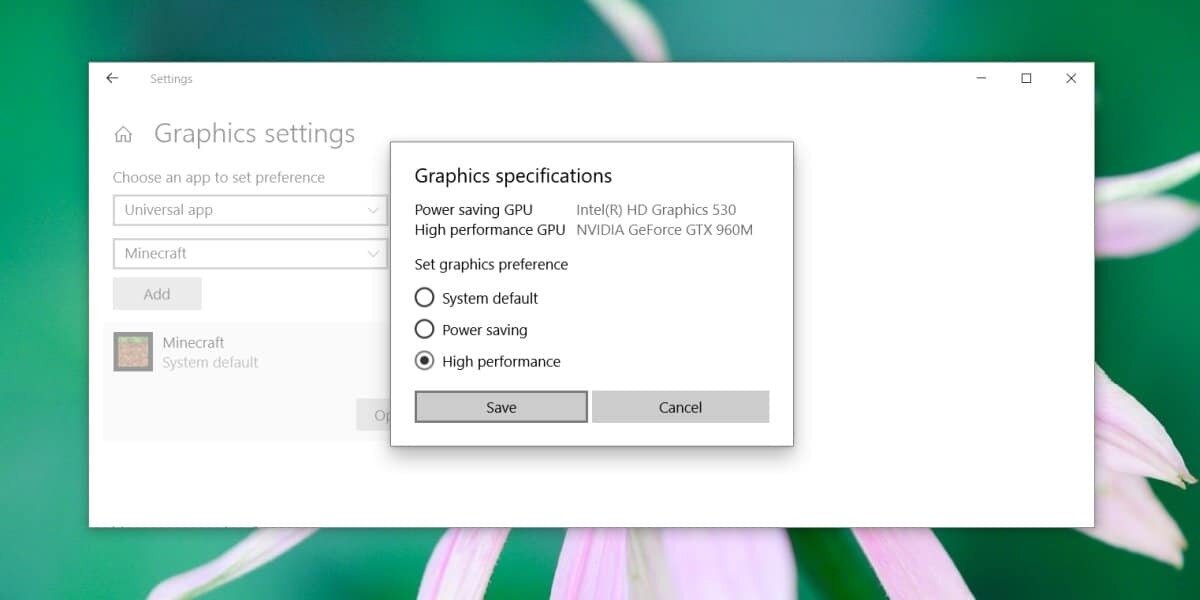Select the High performance radio button
Image resolution: width=1200 pixels, height=600 pixels.
tap(425, 361)
